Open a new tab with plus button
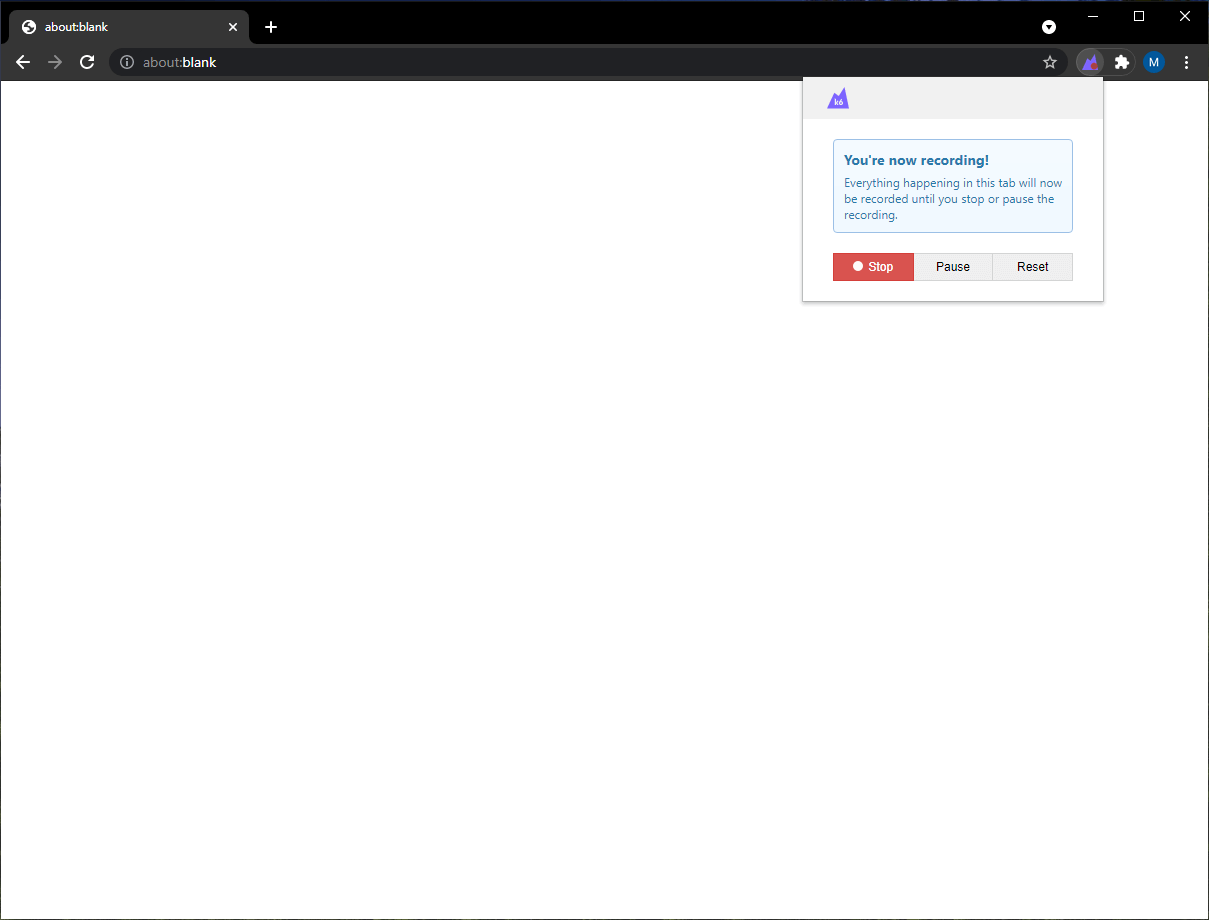The image size is (1209, 920). click(x=271, y=27)
